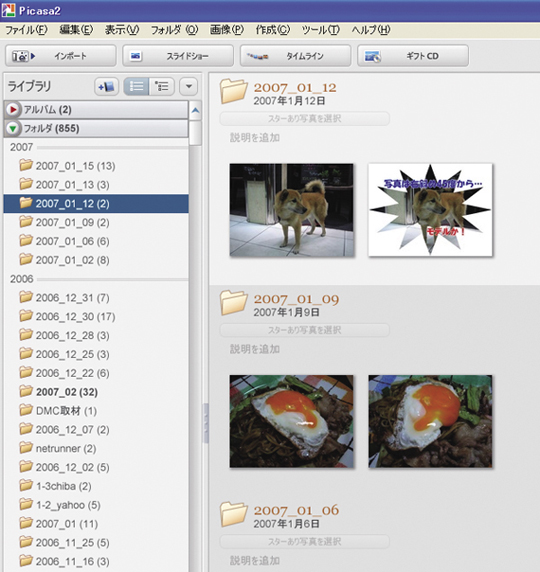This screenshot has width=540, height=572.
Task: Click the インポート import button
Action: [x=61, y=56]
